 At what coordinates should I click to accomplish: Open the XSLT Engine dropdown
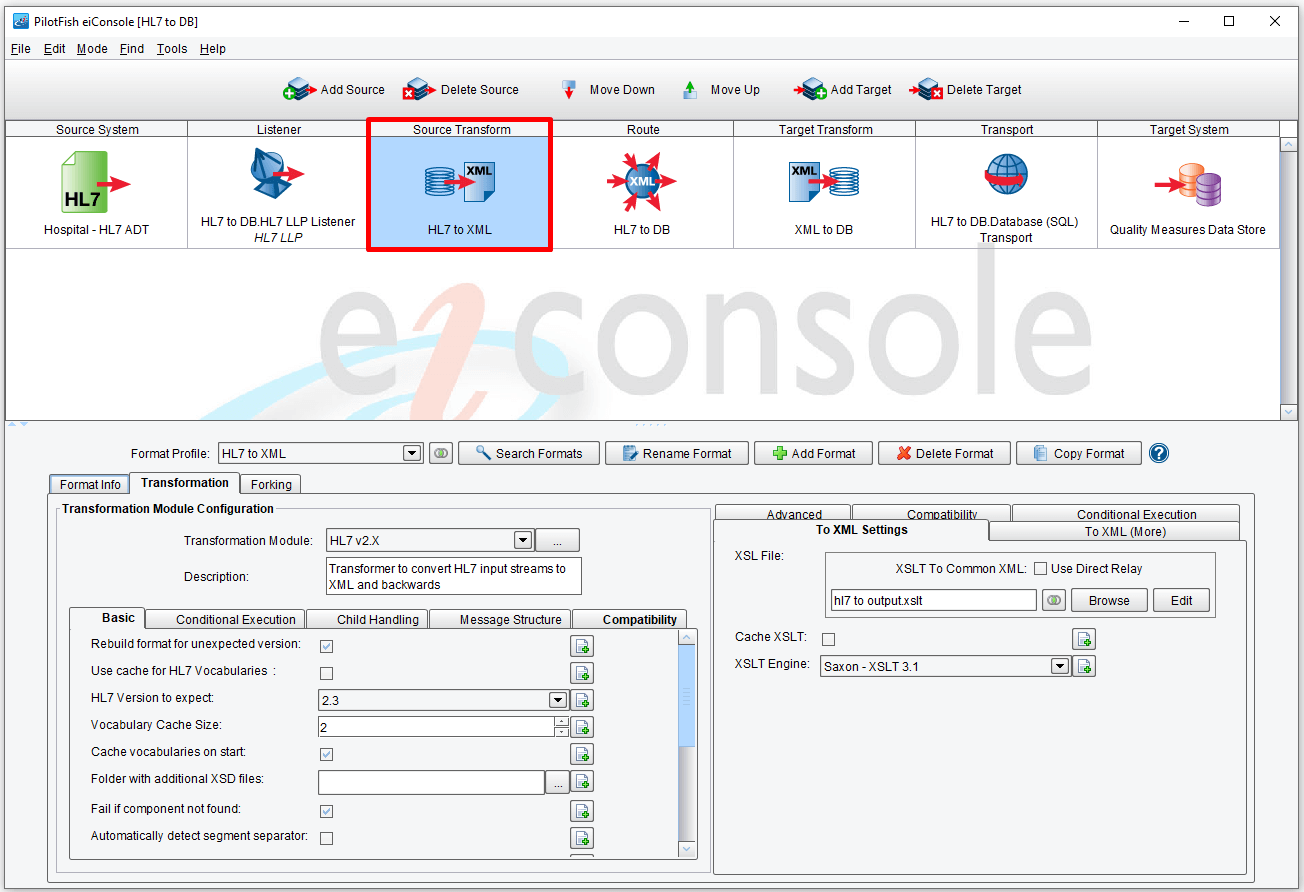1060,666
